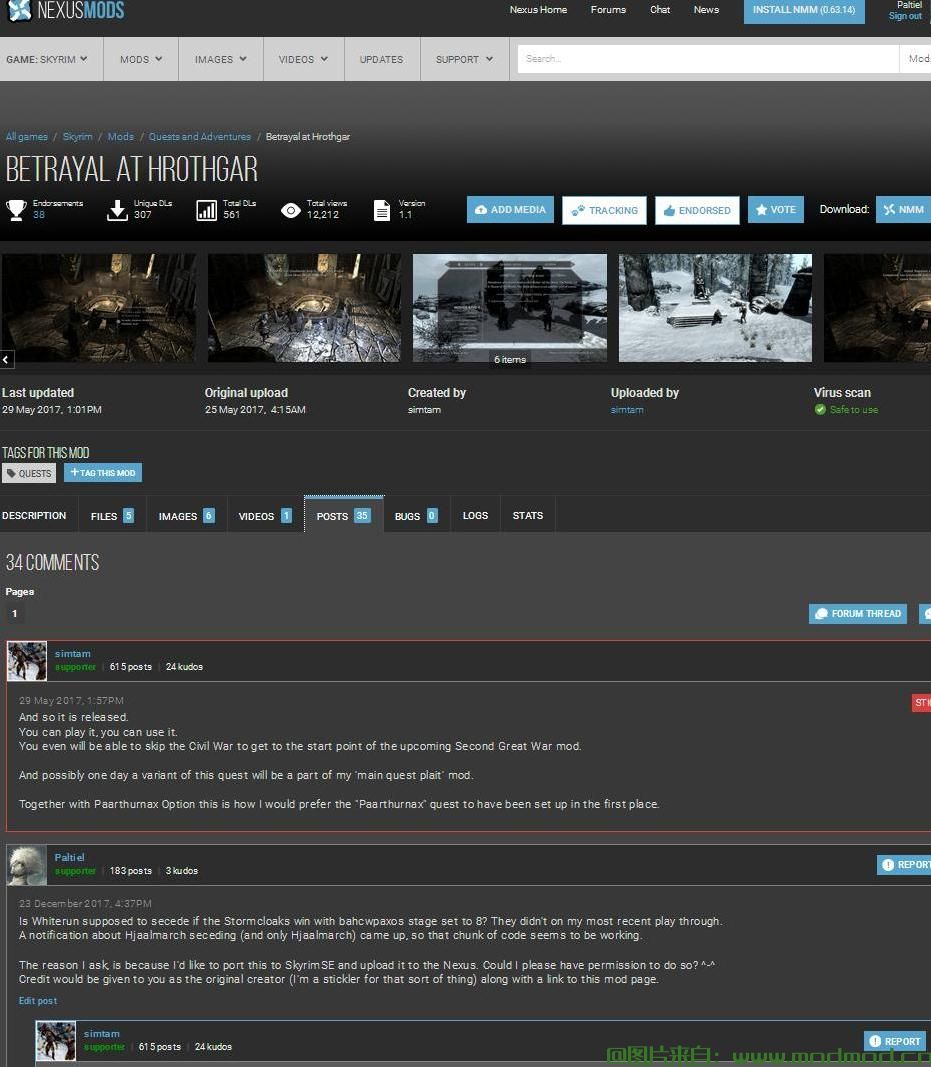Report Paltiel's post

point(904,865)
